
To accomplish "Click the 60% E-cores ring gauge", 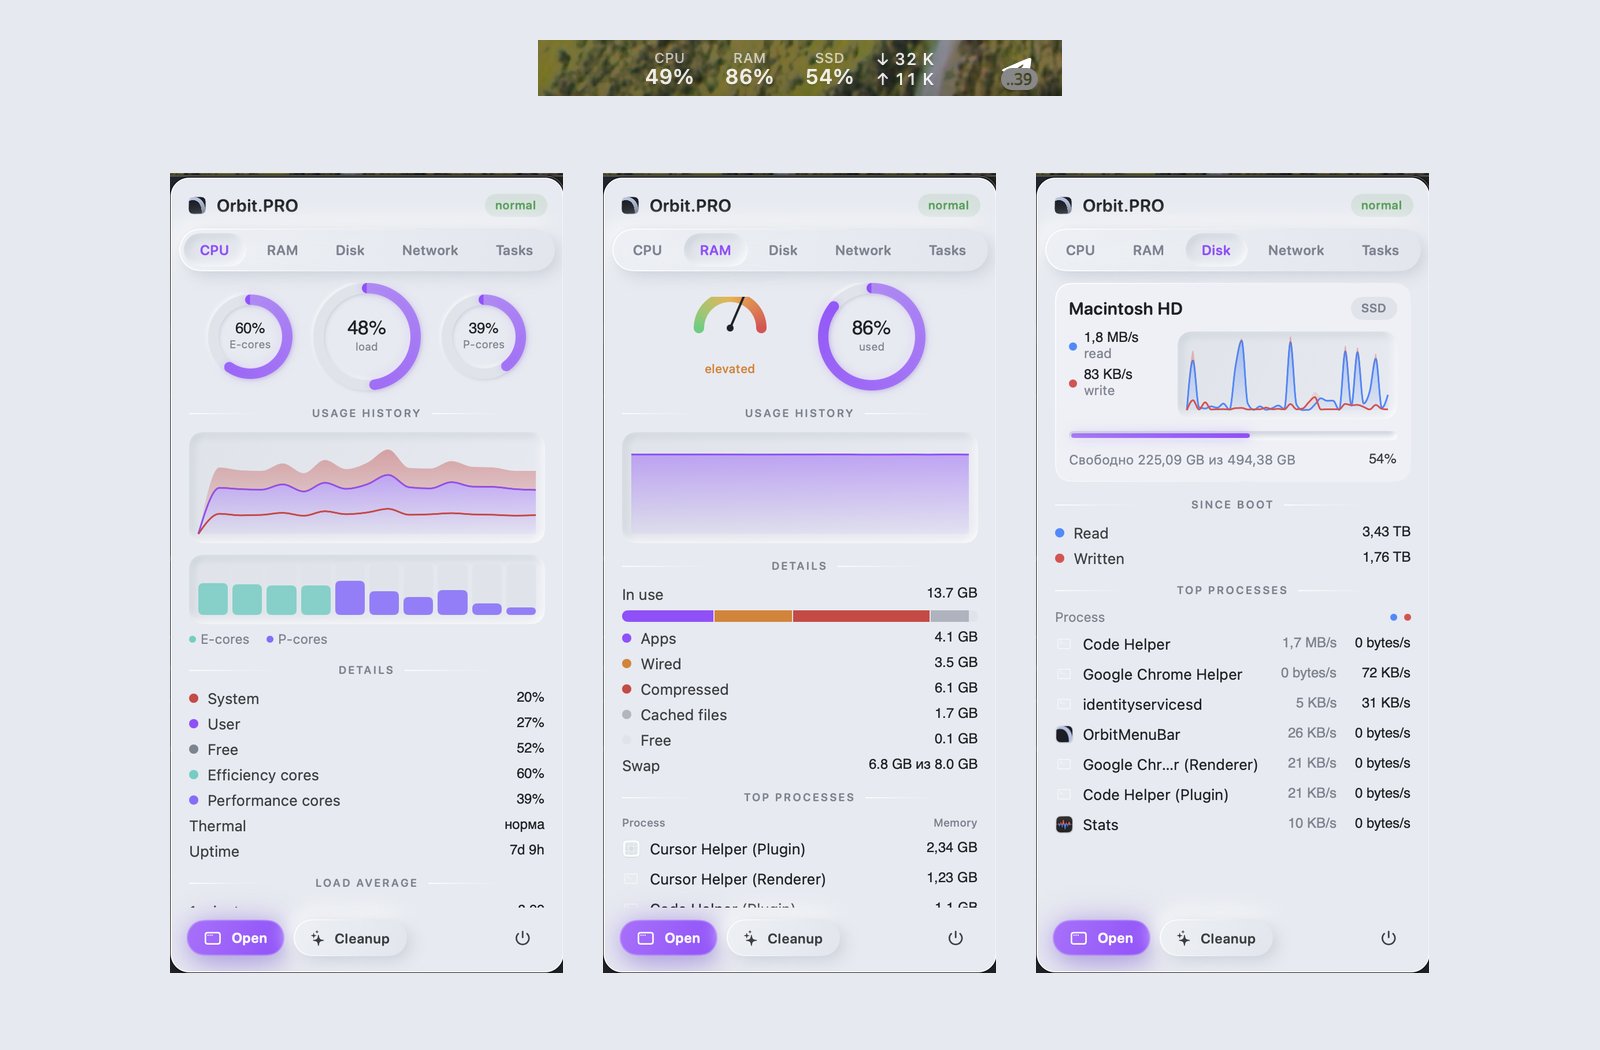I will tap(250, 337).
